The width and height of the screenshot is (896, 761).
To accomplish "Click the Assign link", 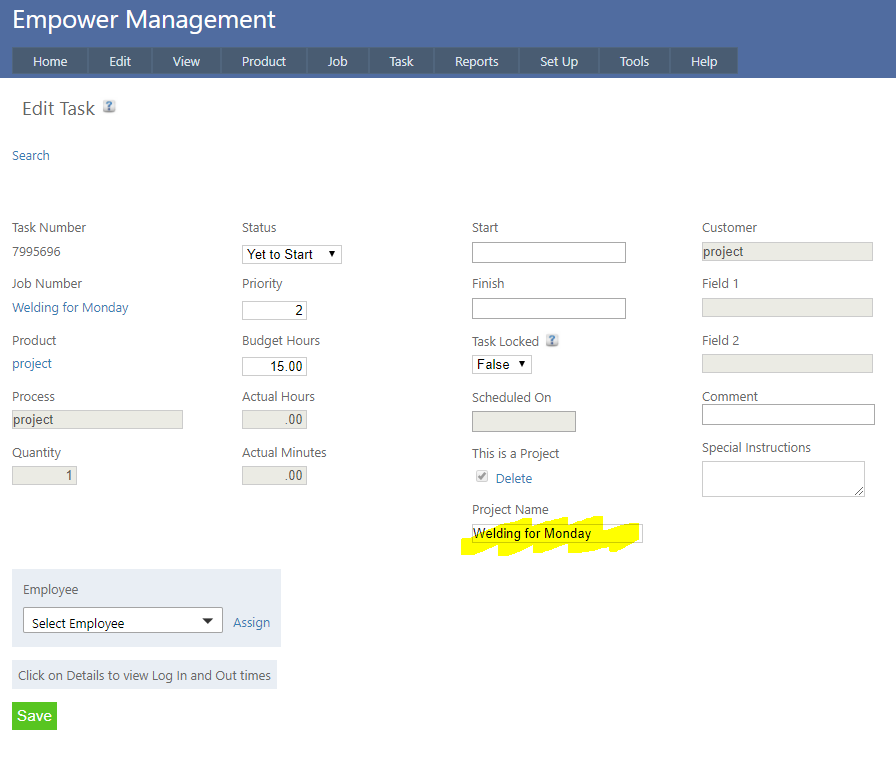I will point(251,622).
